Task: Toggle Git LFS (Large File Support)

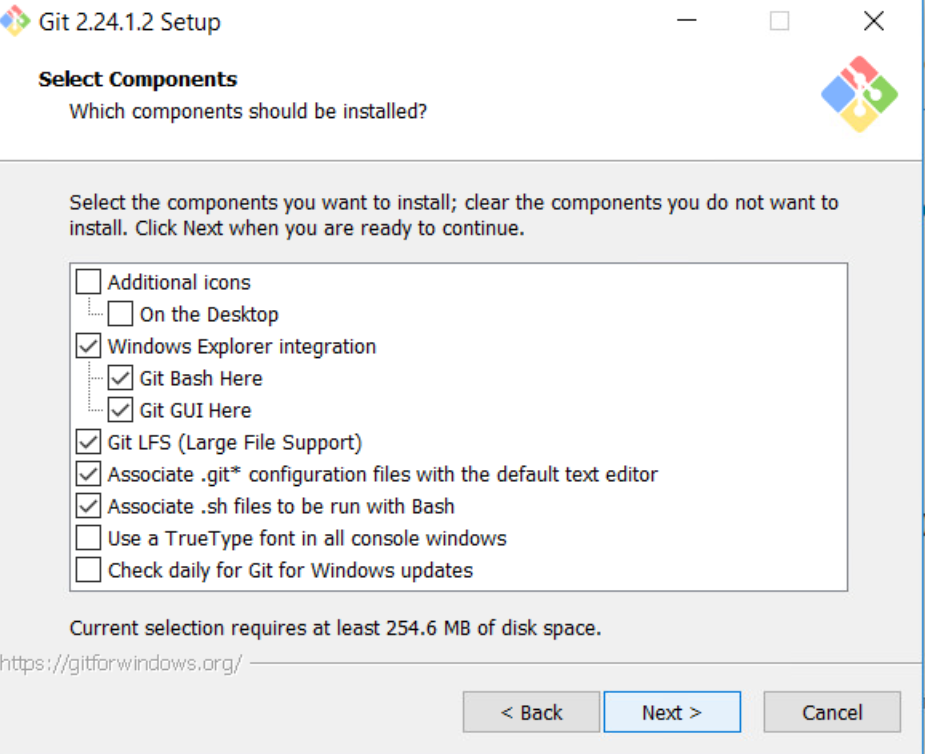Action: click(x=89, y=442)
